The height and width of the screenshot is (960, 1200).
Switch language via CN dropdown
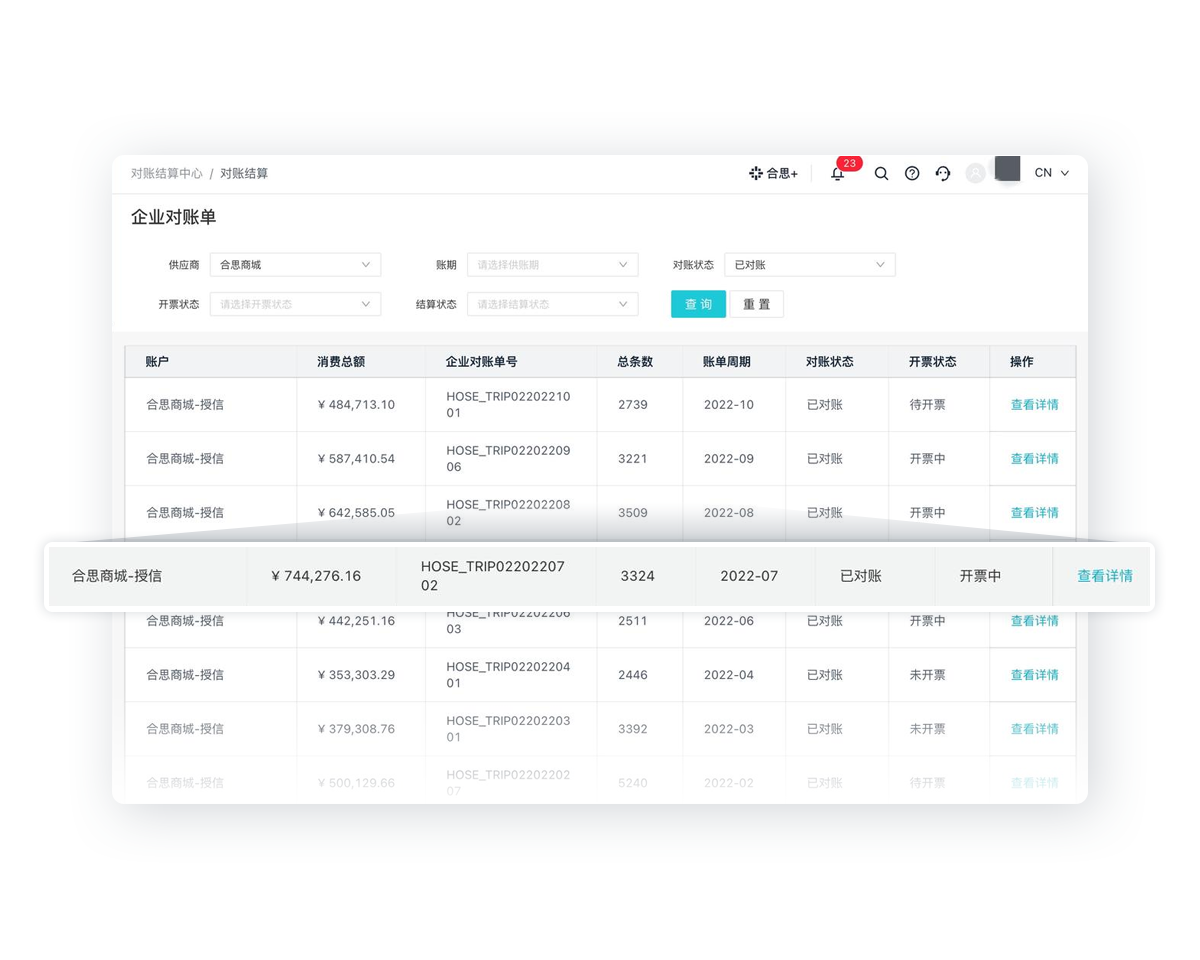(x=1051, y=173)
